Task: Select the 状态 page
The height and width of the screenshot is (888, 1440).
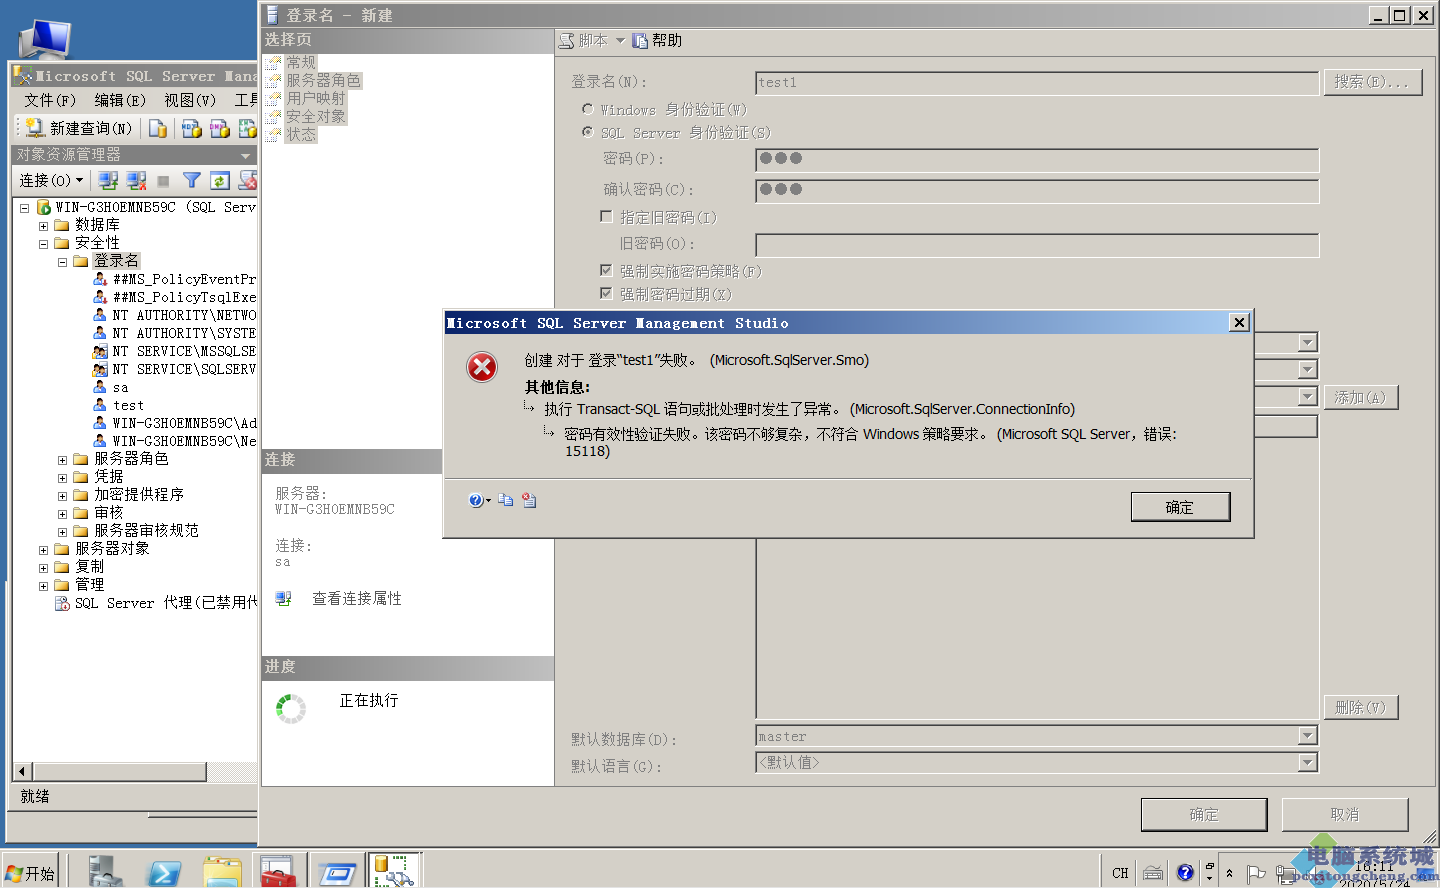Action: (x=301, y=134)
